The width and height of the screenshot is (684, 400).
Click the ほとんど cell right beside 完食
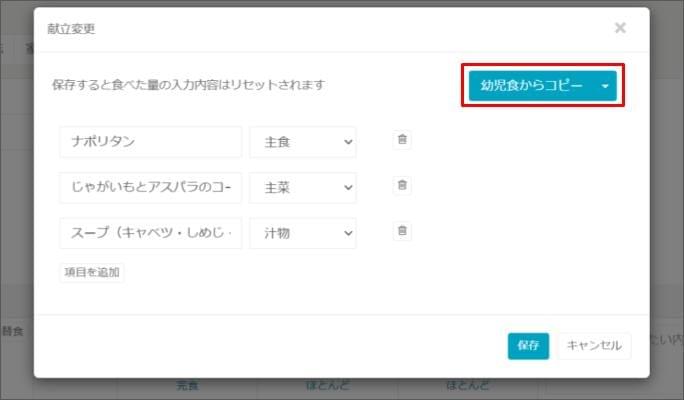coord(327,386)
